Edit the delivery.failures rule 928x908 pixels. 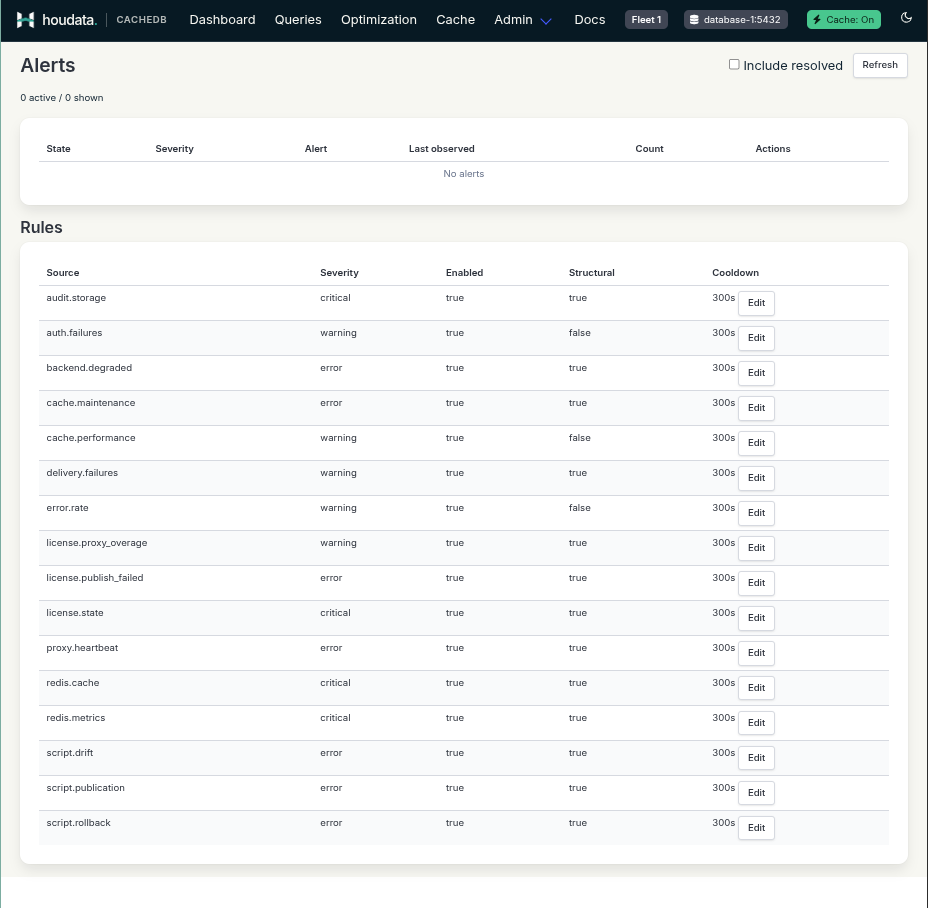tap(756, 478)
